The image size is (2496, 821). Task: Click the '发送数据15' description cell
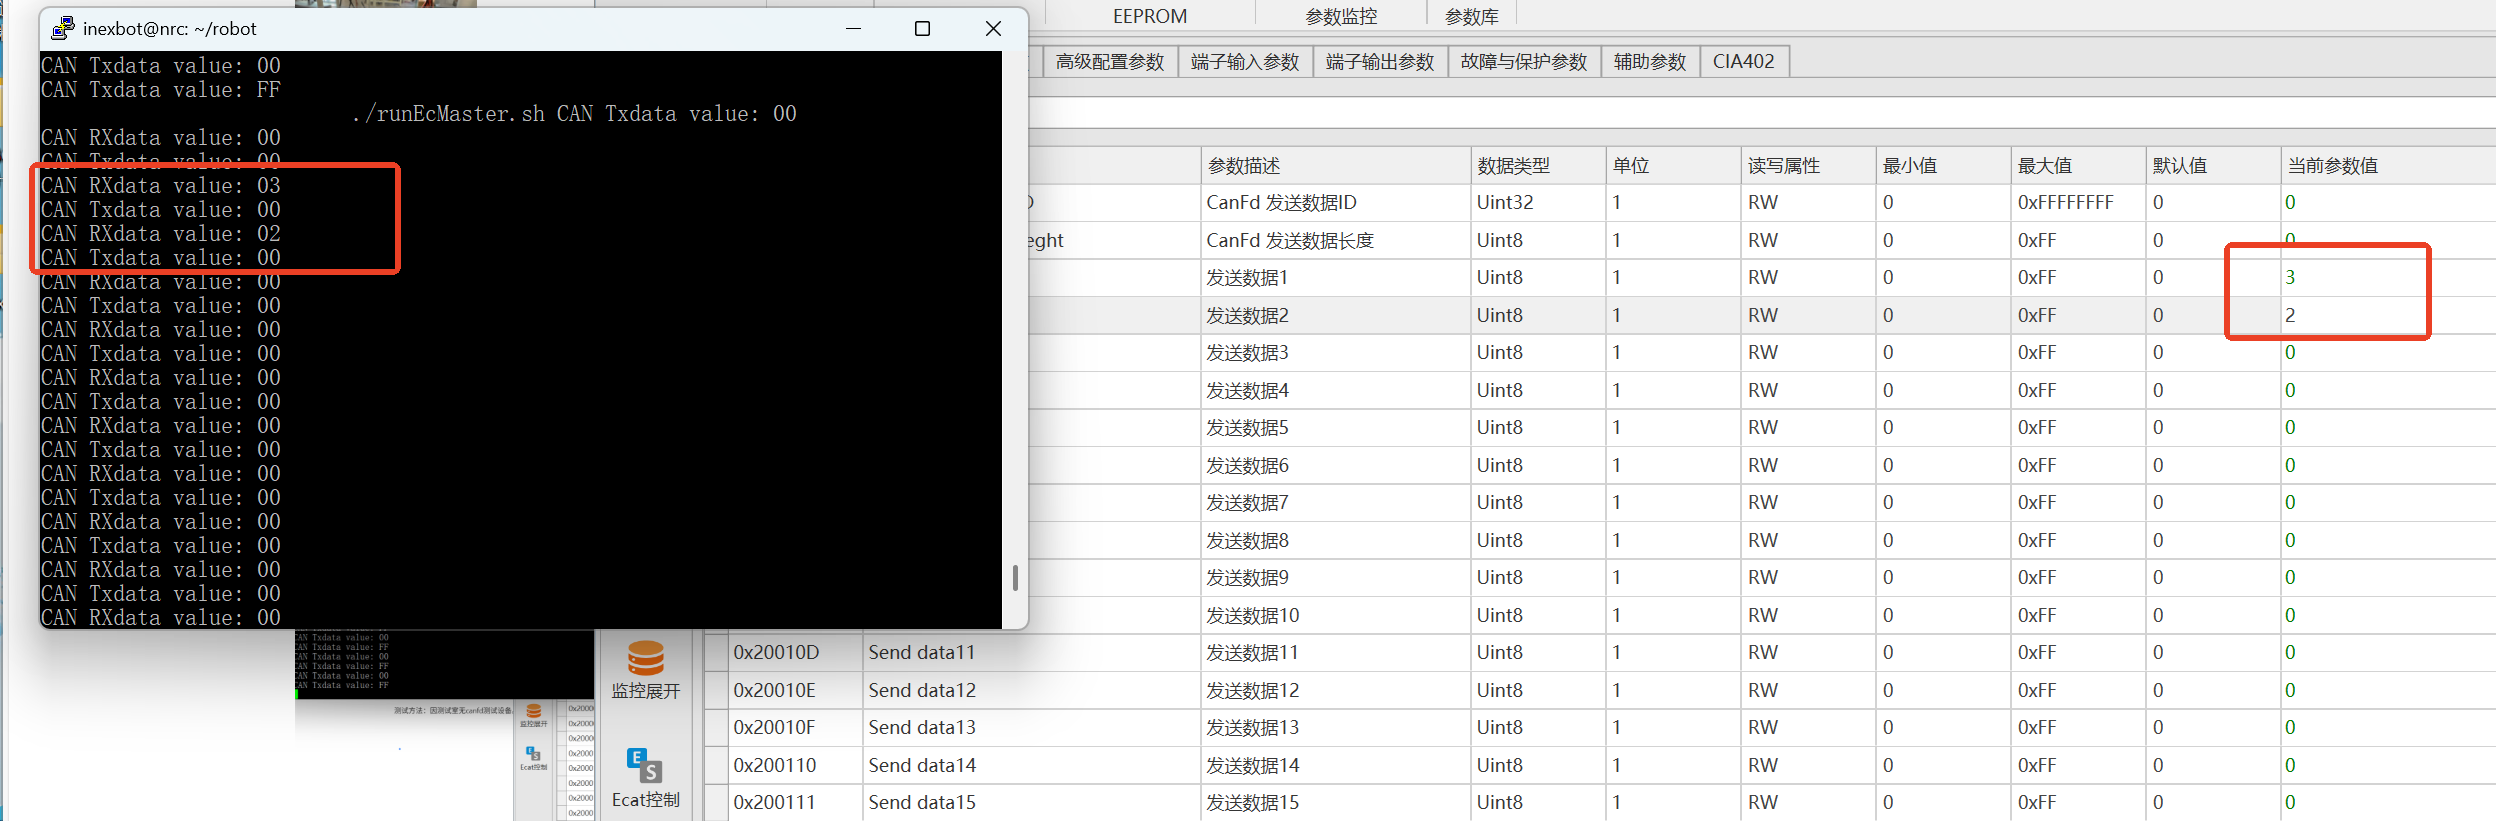coord(1336,802)
